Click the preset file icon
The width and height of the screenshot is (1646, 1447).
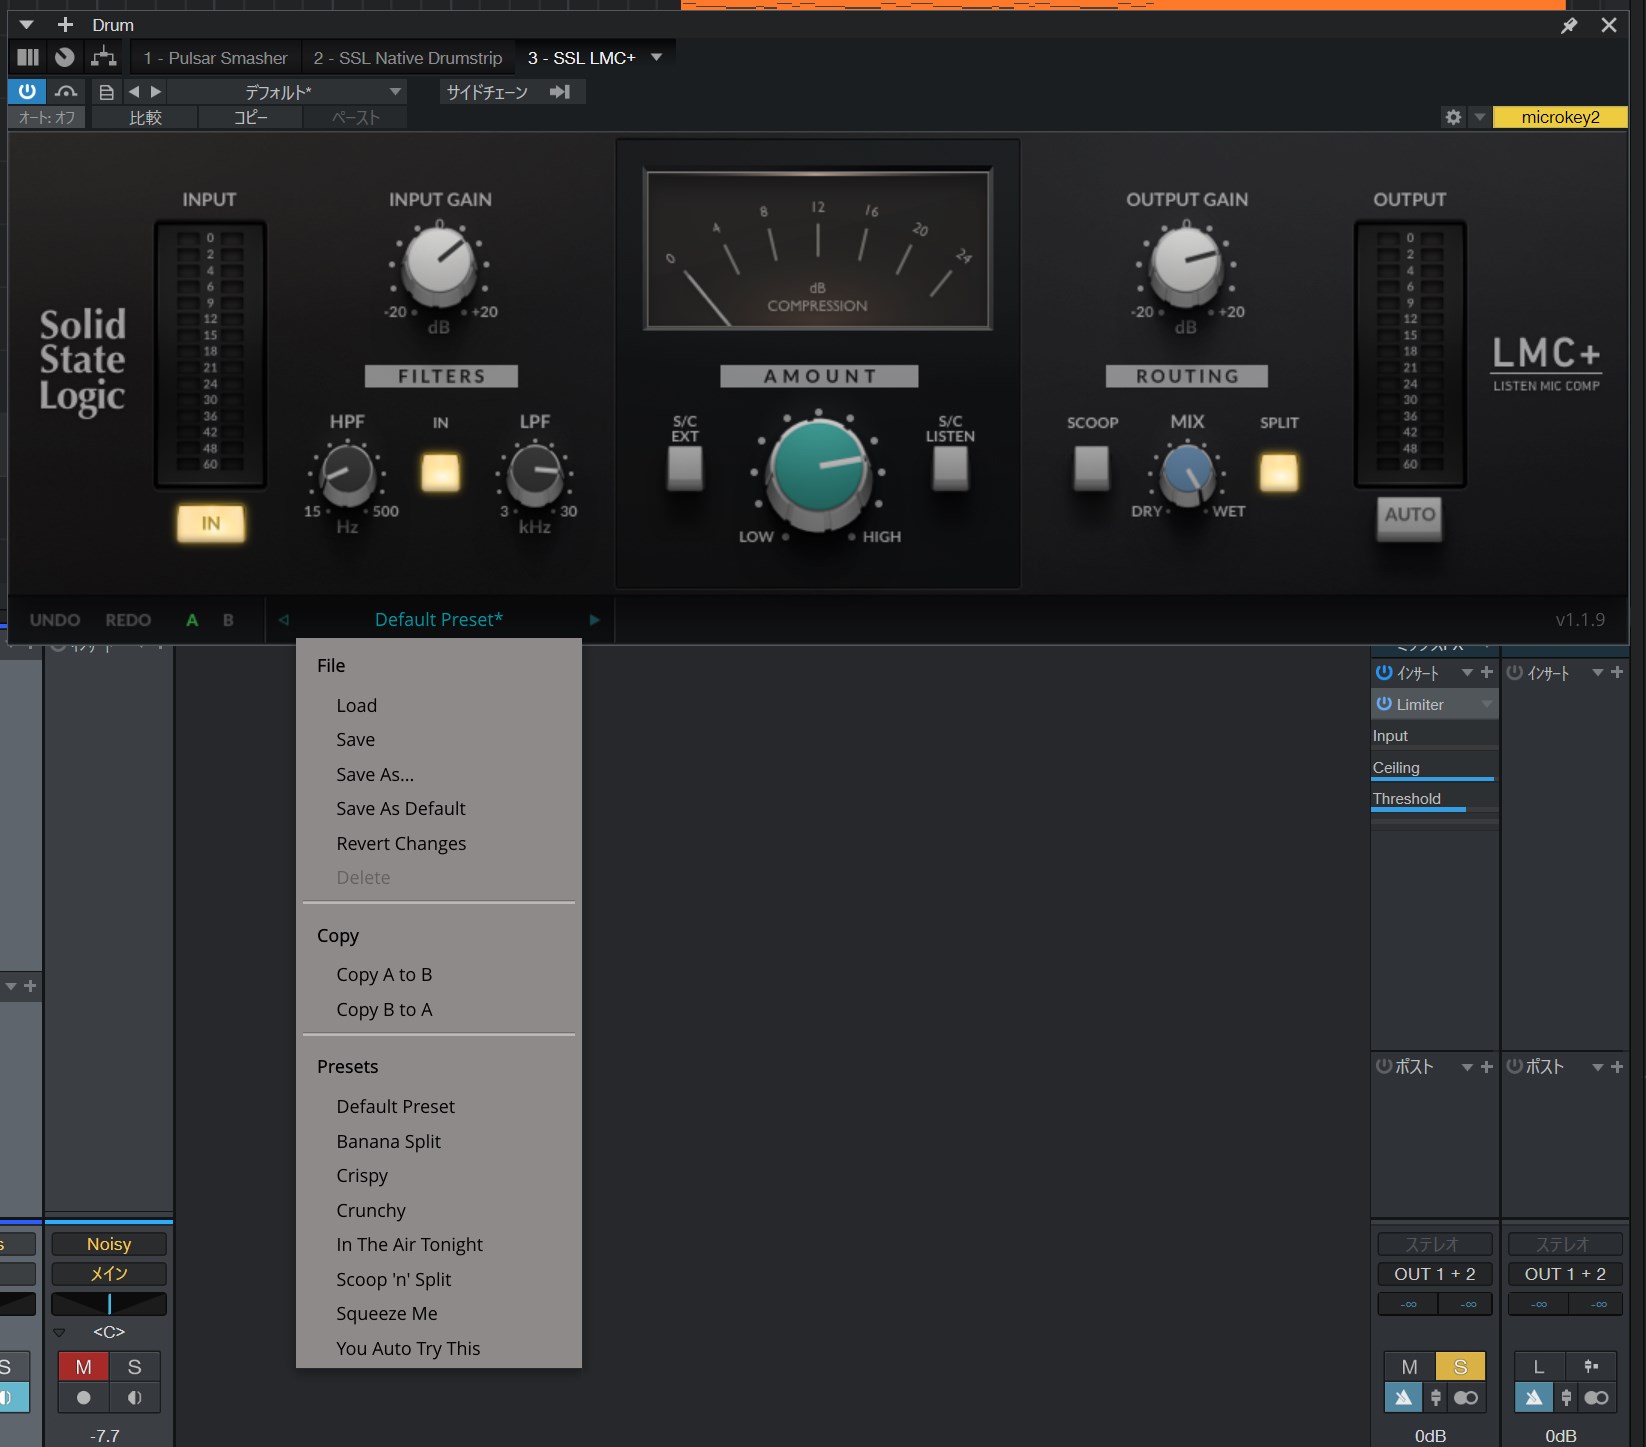[106, 92]
